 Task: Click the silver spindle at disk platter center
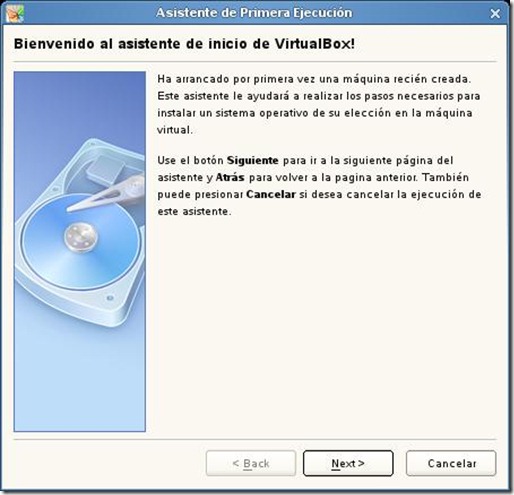pyautogui.click(x=81, y=237)
